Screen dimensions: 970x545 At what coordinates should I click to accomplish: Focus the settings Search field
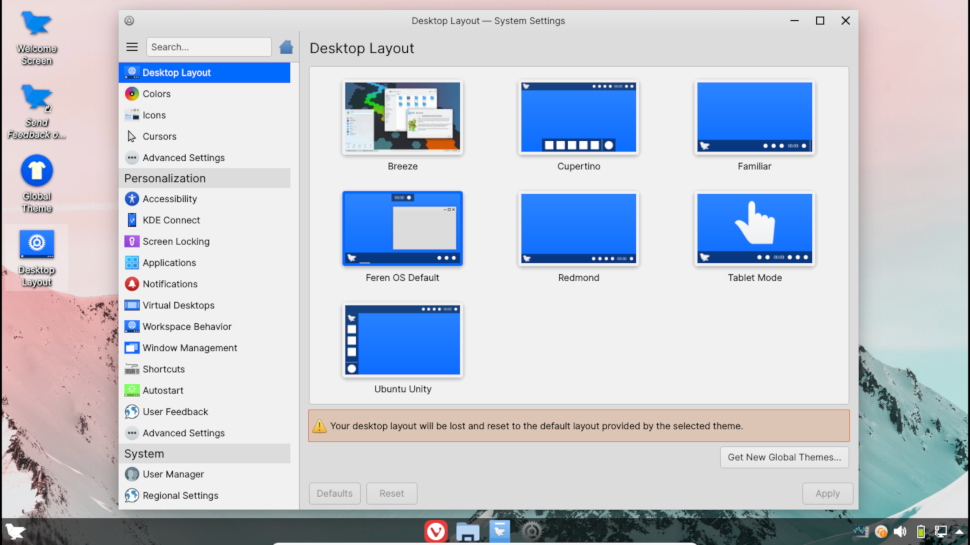(208, 47)
